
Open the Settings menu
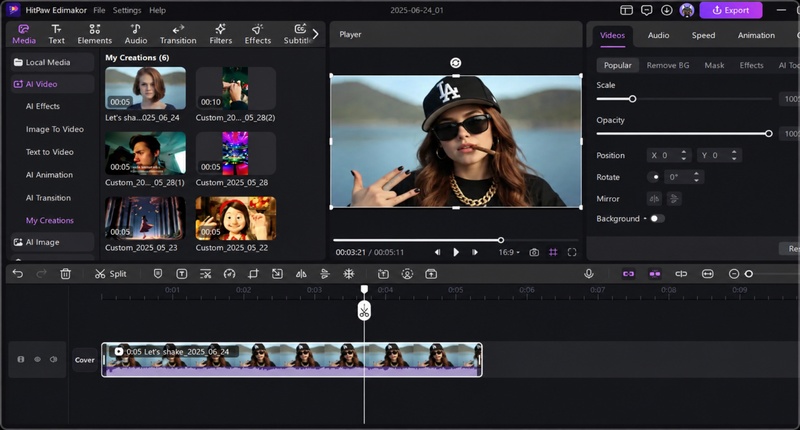click(x=127, y=10)
